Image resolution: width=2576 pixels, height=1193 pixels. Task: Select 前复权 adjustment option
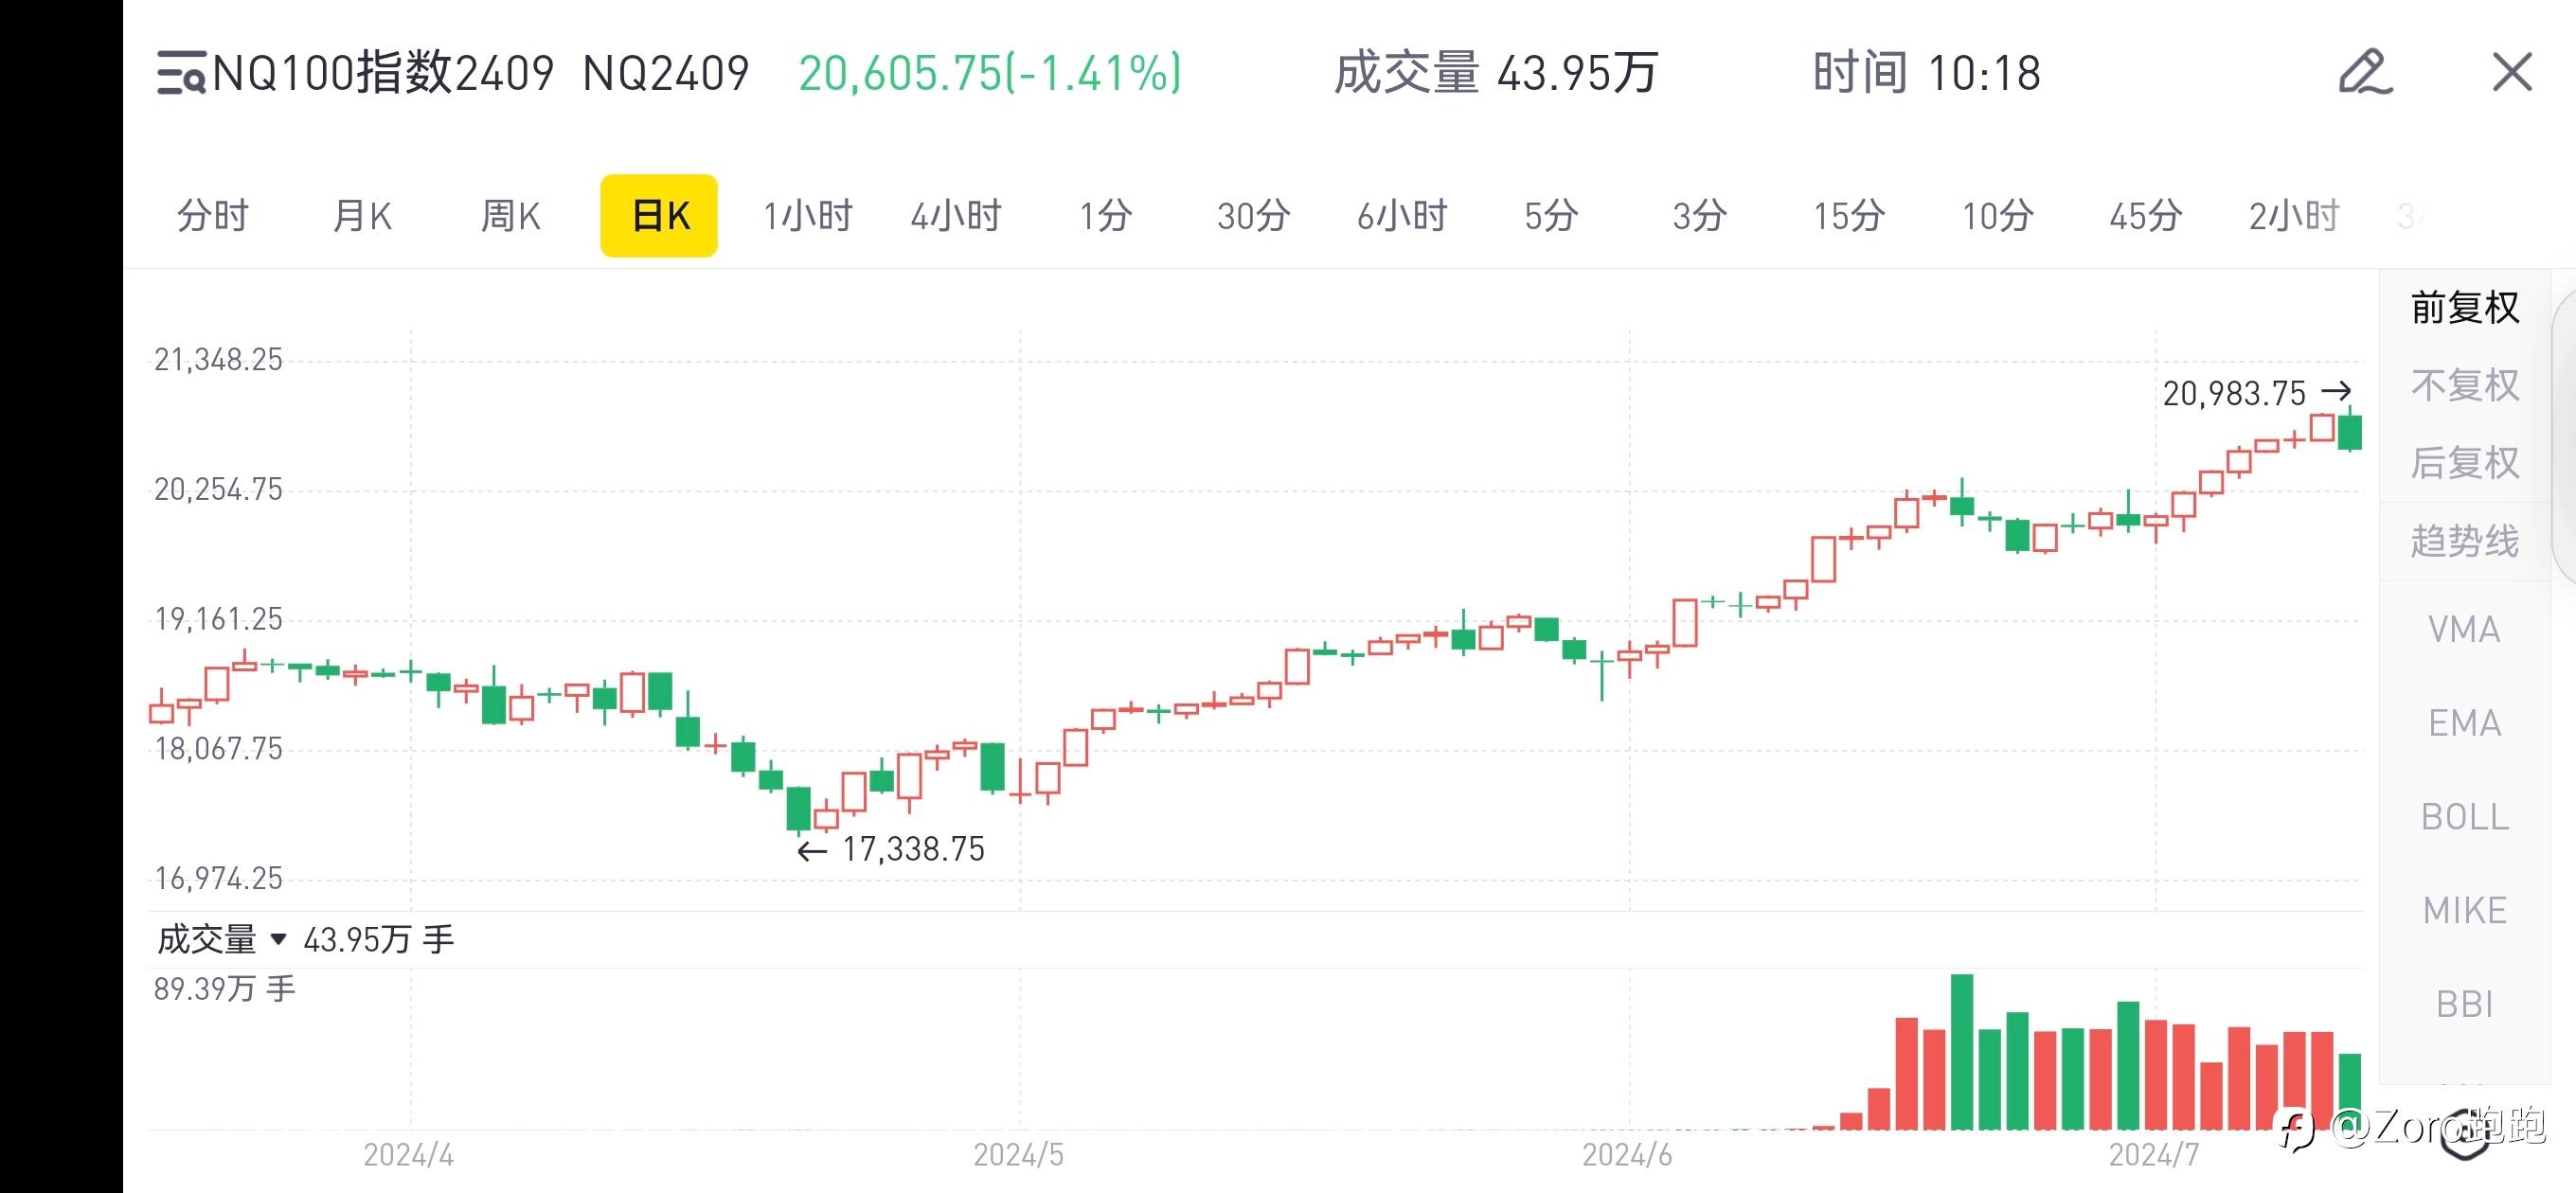tap(2464, 307)
